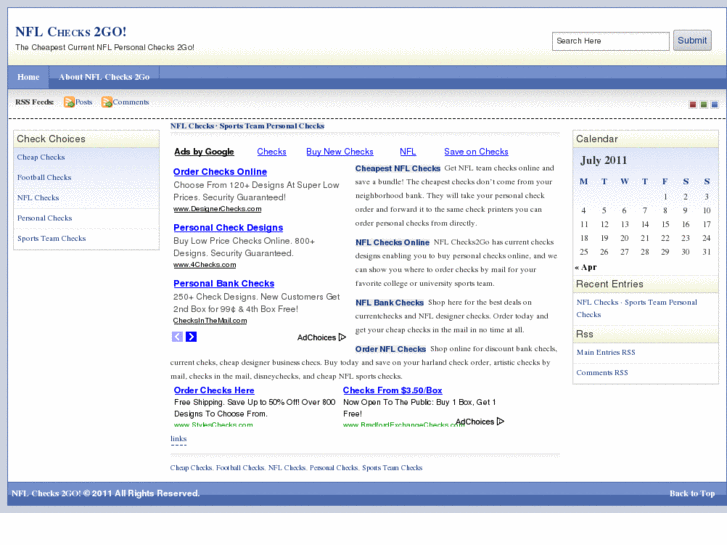Open the Home tab
Image resolution: width=727 pixels, height=545 pixels.
(x=28, y=77)
